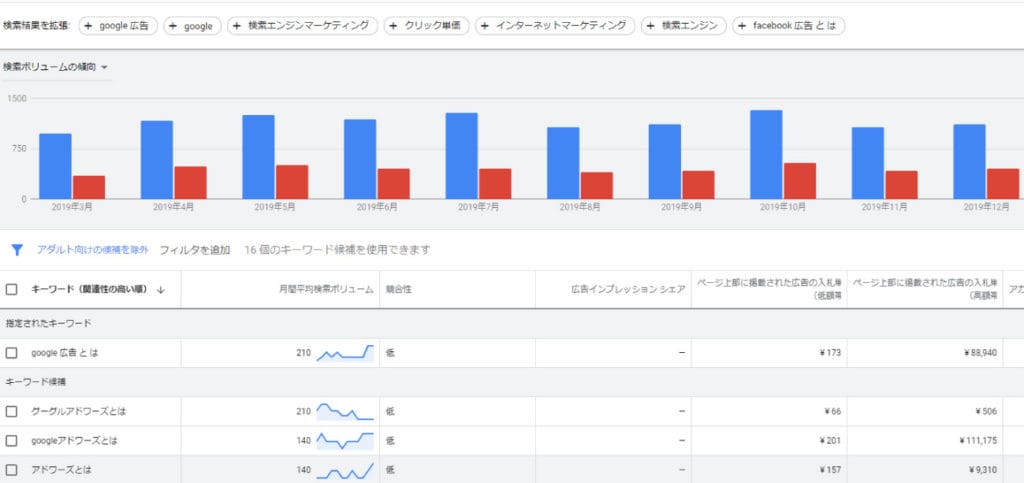1024x483 pixels.
Task: Add 'google' chip to broaden search
Action: pyautogui.click(x=193, y=26)
